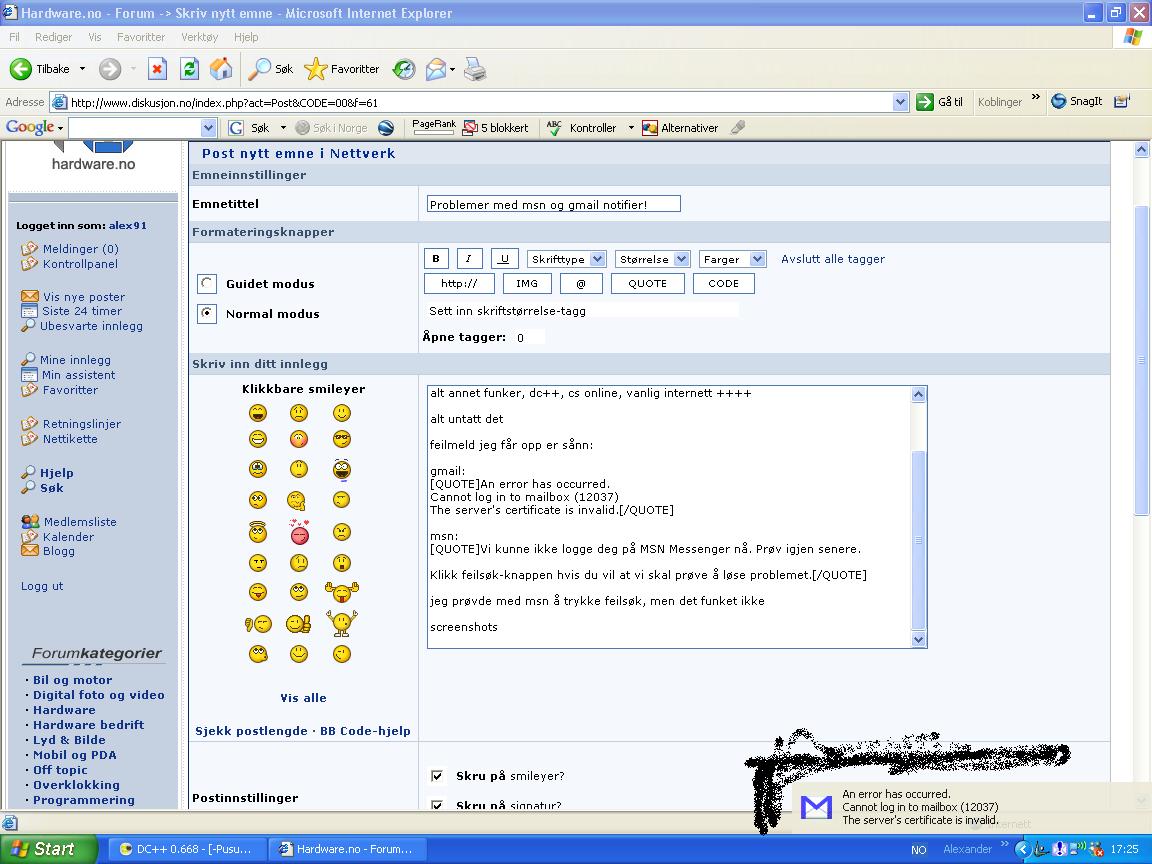Click Avslutt alle tagger link
This screenshot has height=864, width=1152.
832,259
